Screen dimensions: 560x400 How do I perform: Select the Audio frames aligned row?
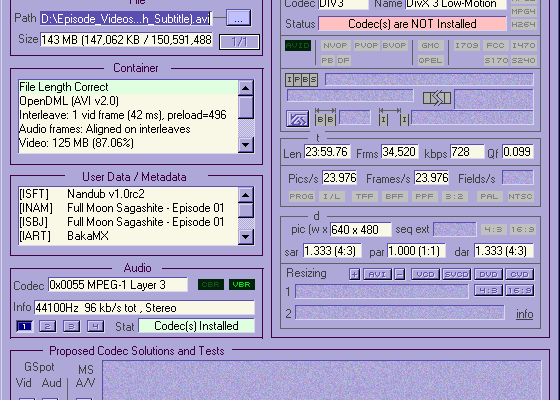pos(128,129)
